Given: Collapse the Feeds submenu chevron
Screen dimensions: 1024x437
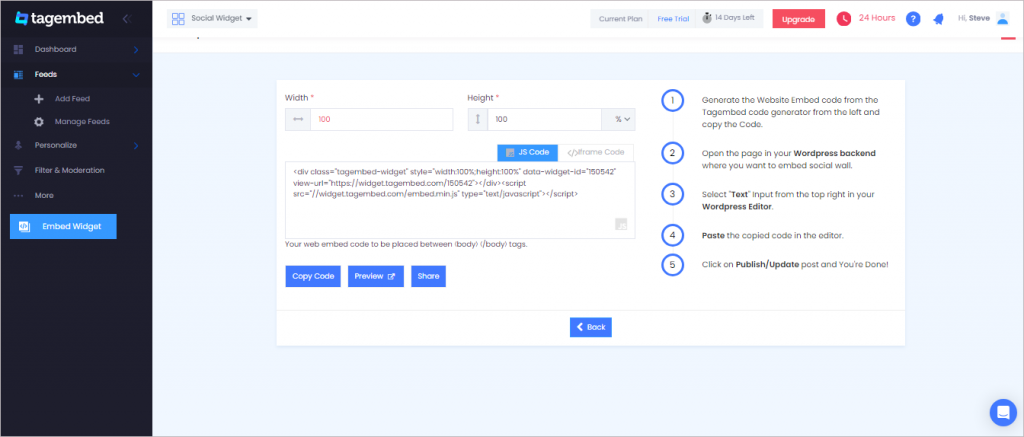Looking at the screenshot, I should pyautogui.click(x=136, y=75).
